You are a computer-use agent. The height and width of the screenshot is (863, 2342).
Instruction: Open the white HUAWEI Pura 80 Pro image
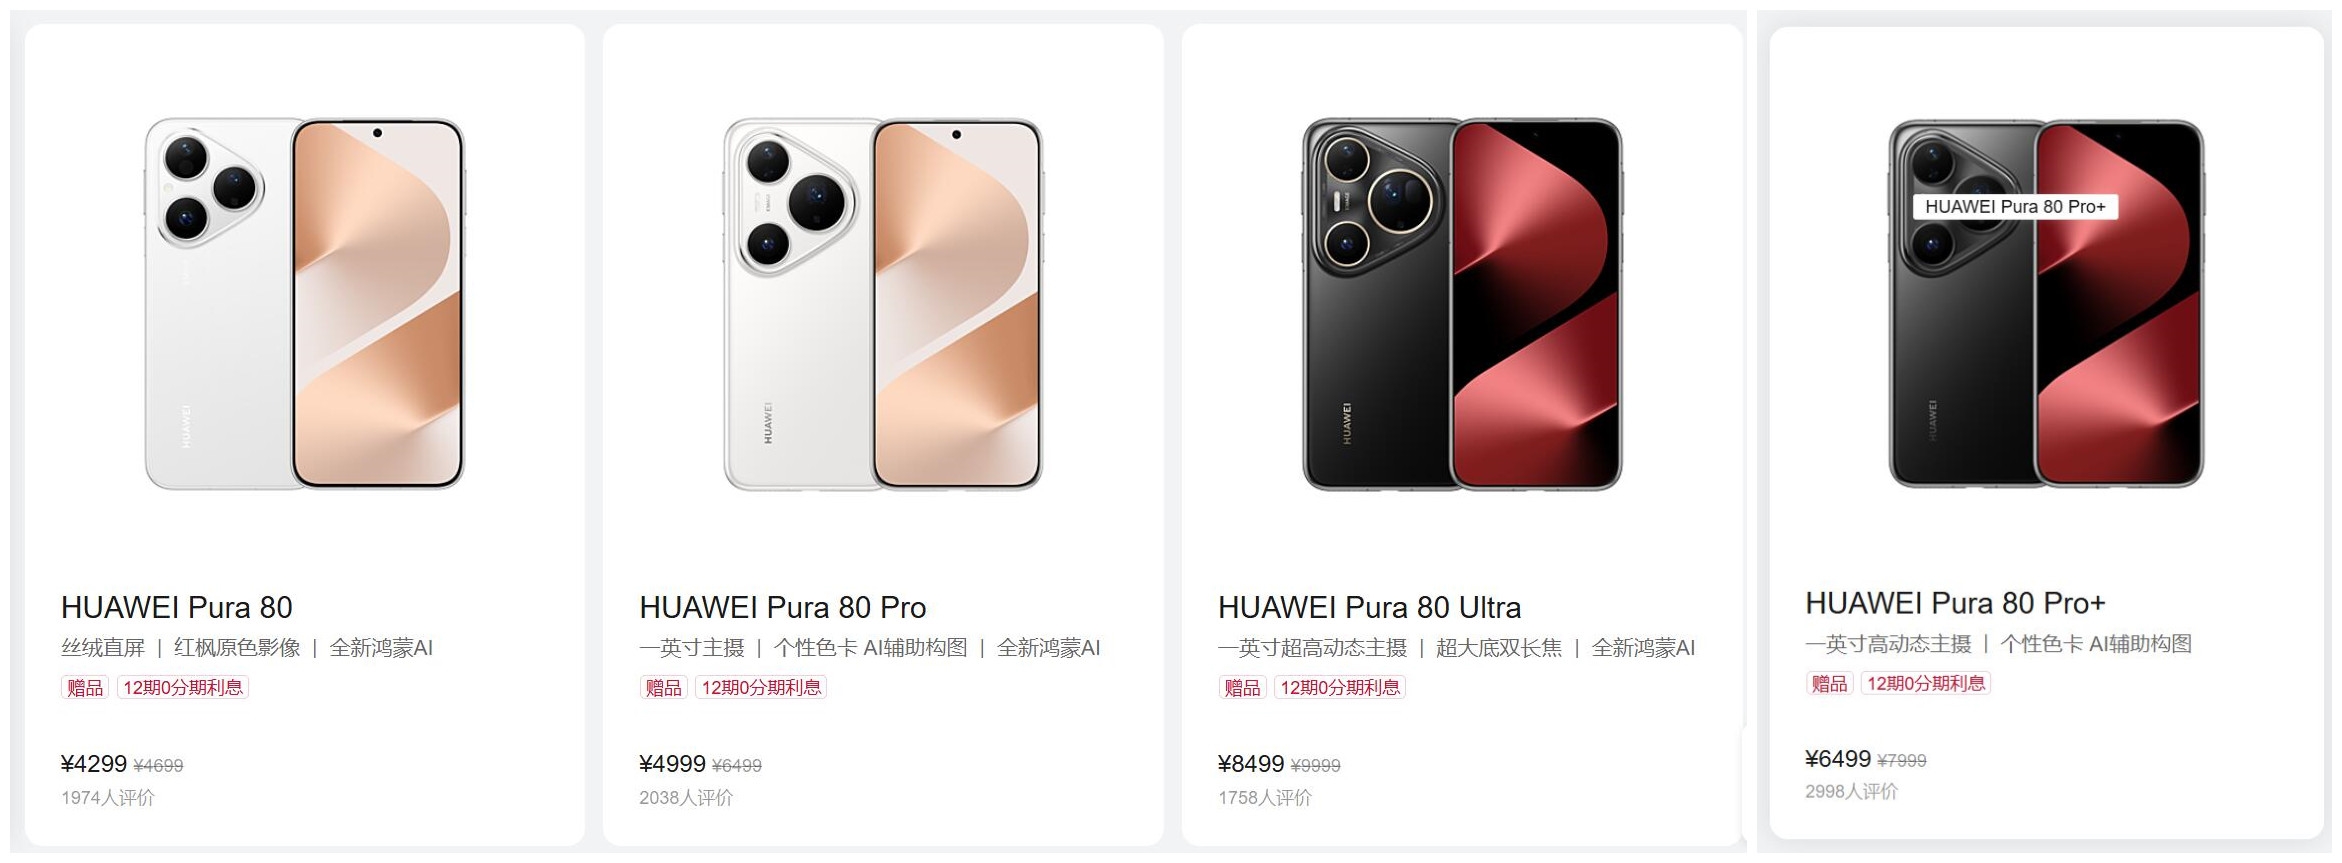[883, 304]
